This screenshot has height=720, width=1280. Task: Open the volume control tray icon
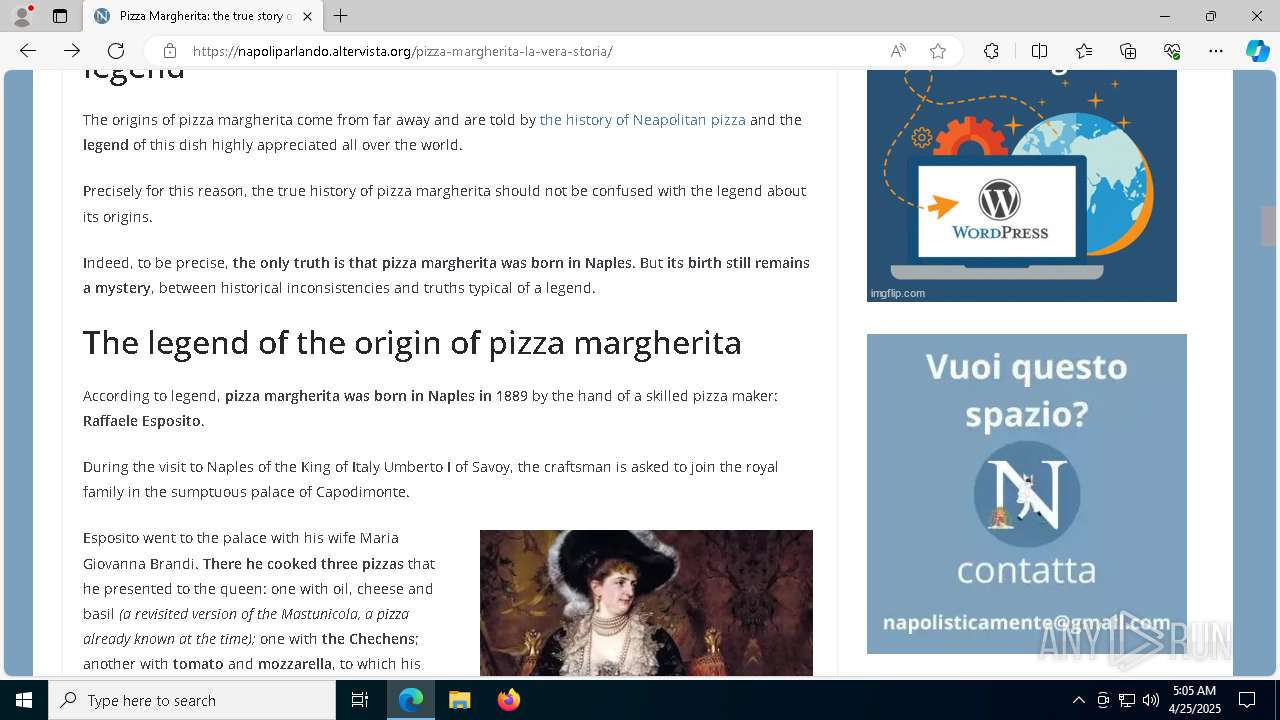(x=1151, y=700)
